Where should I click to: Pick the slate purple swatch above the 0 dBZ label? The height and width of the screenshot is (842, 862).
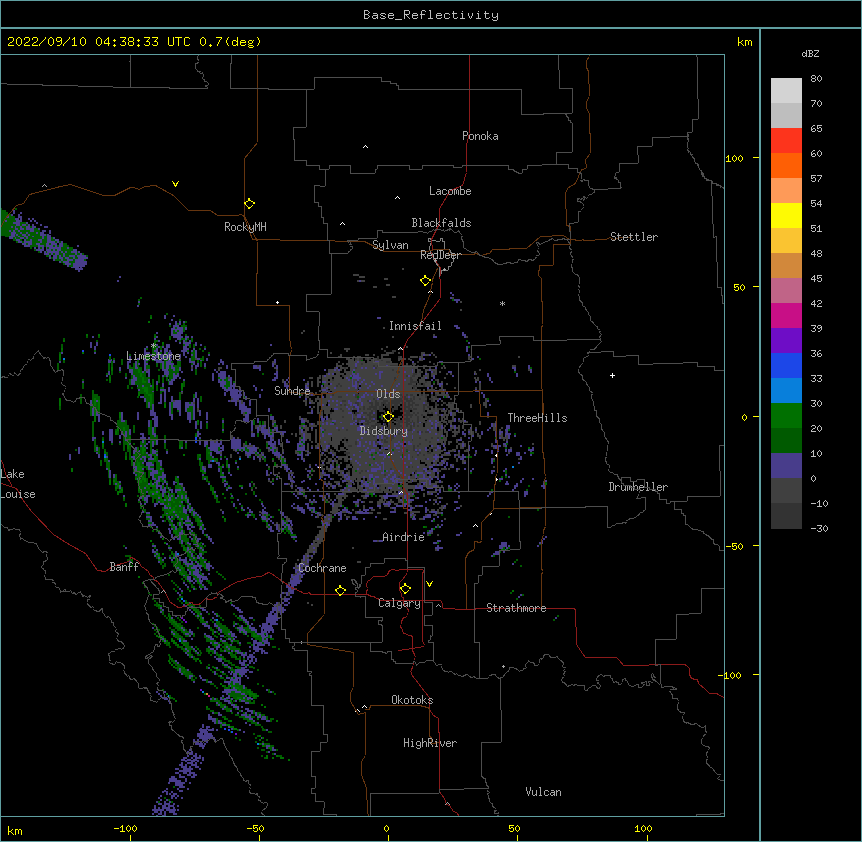pos(786,466)
